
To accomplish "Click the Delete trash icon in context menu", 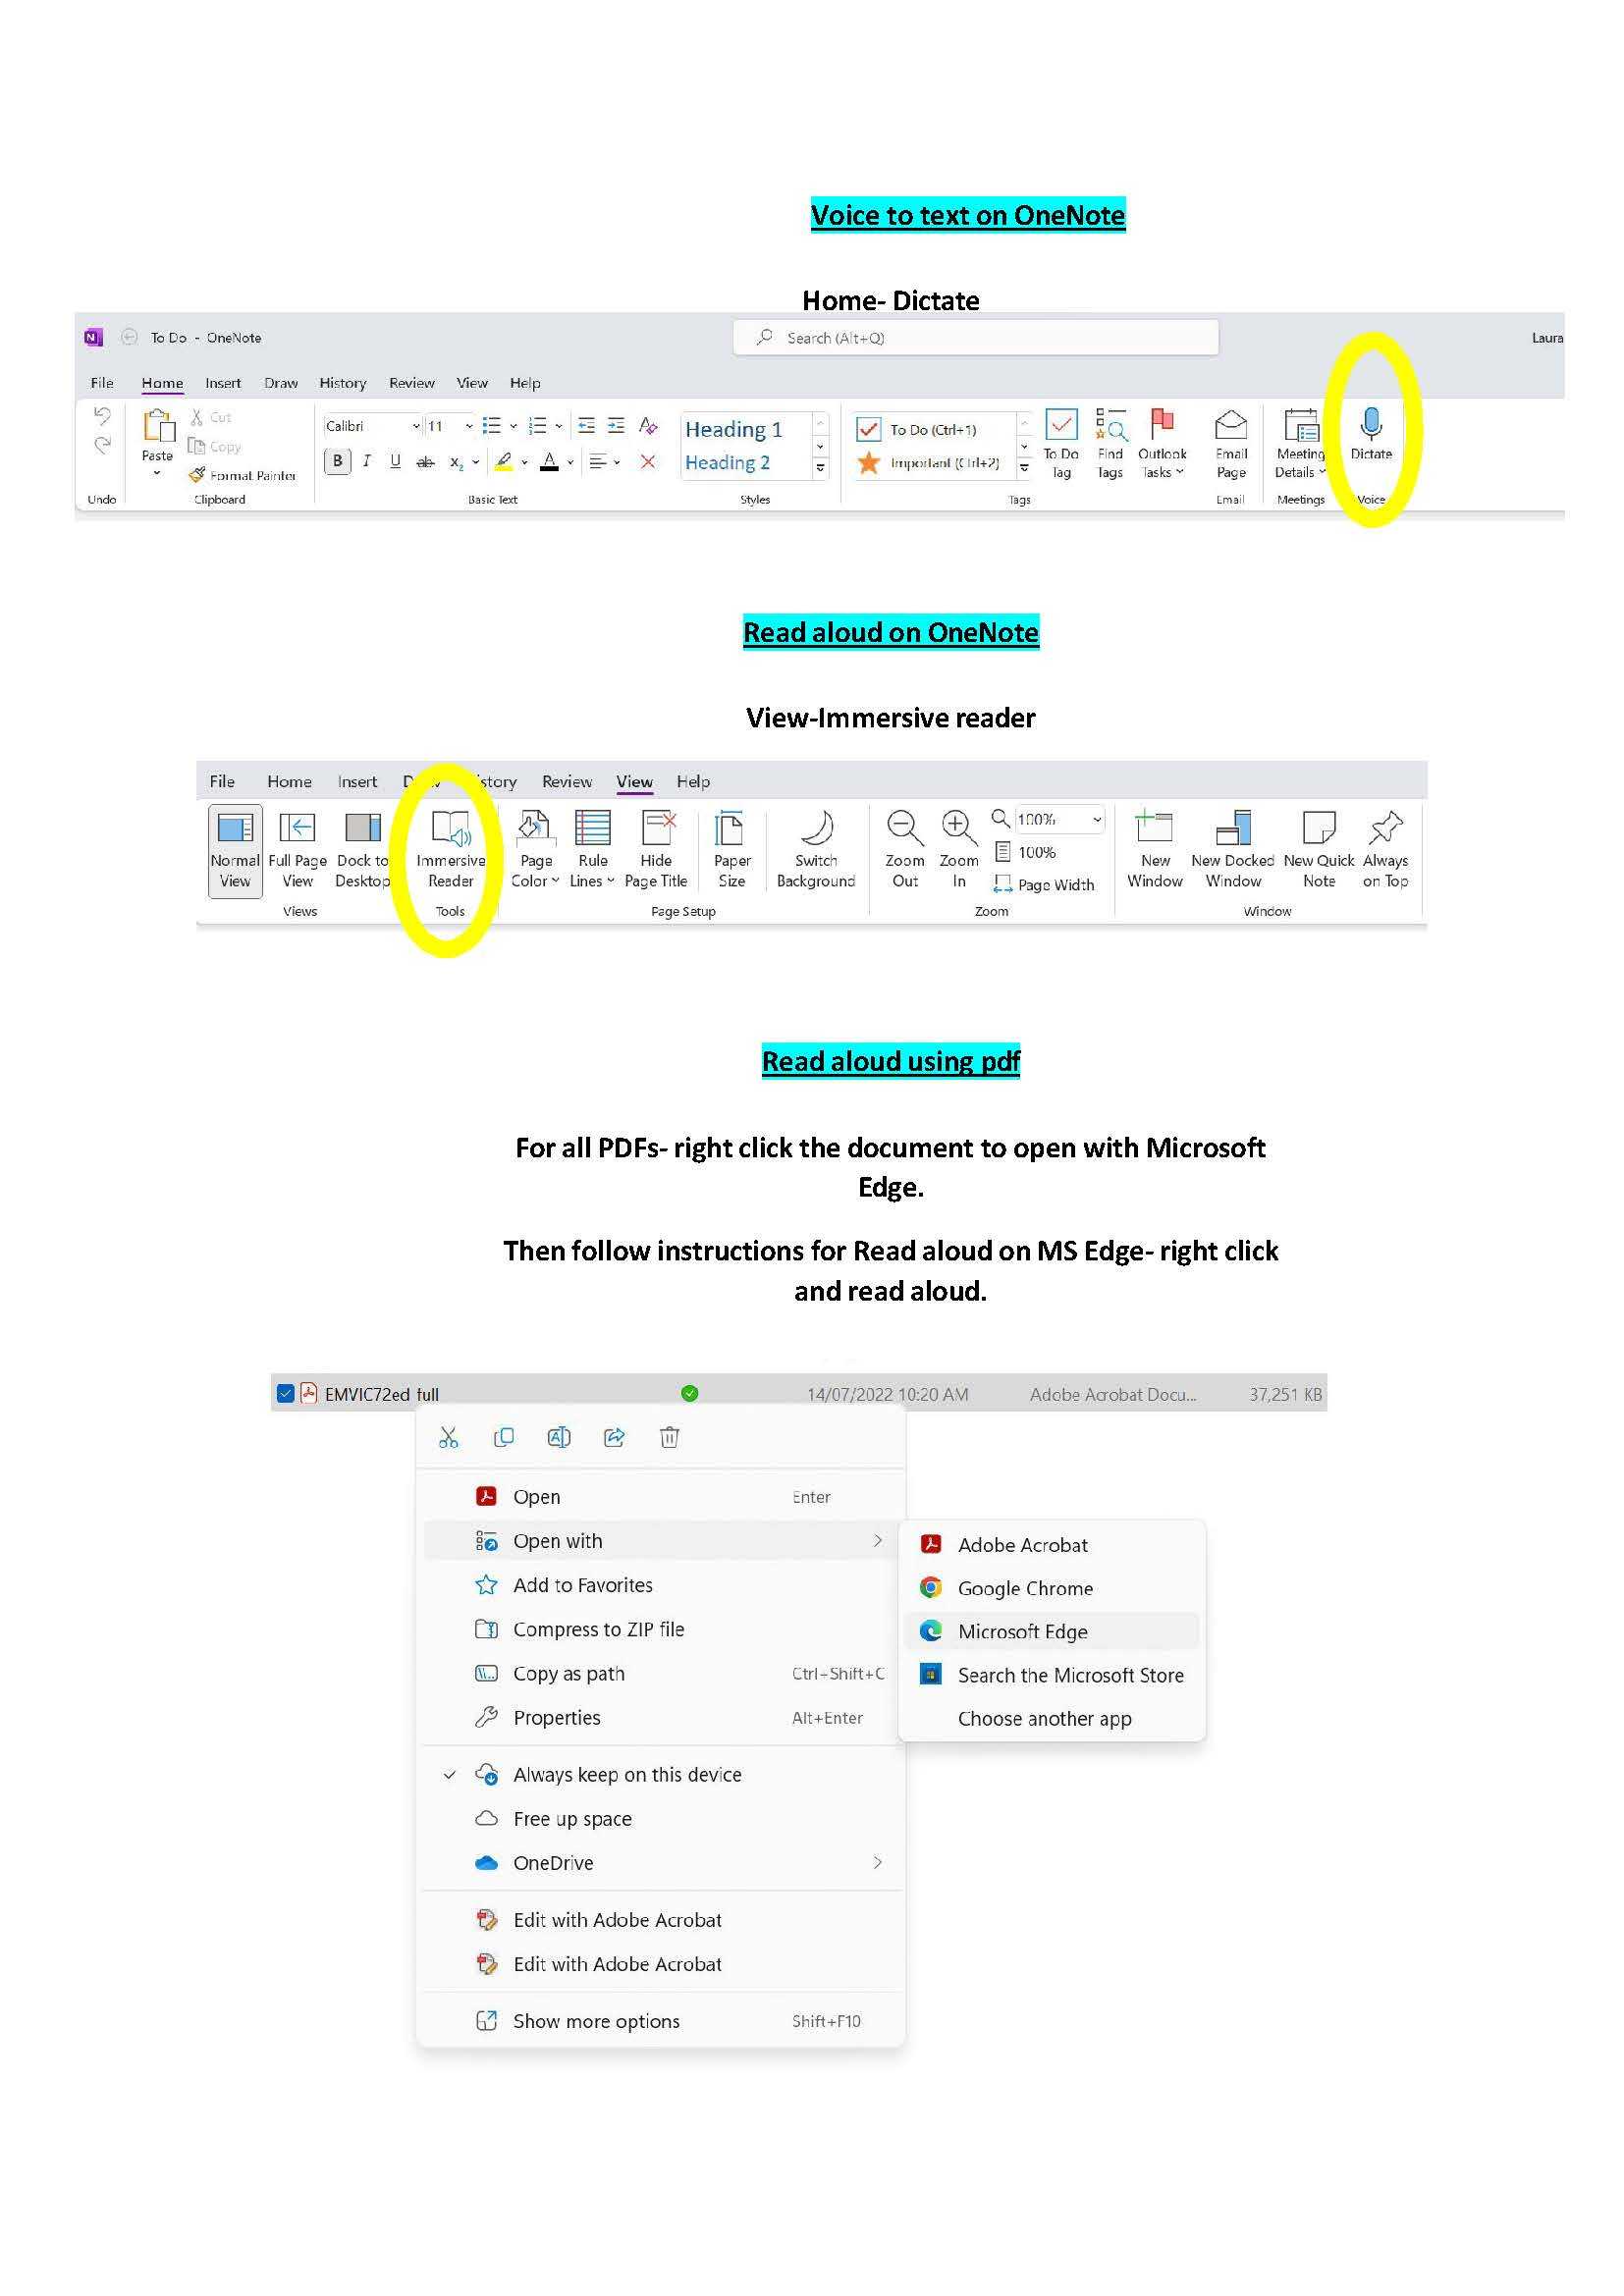I will tap(669, 1437).
